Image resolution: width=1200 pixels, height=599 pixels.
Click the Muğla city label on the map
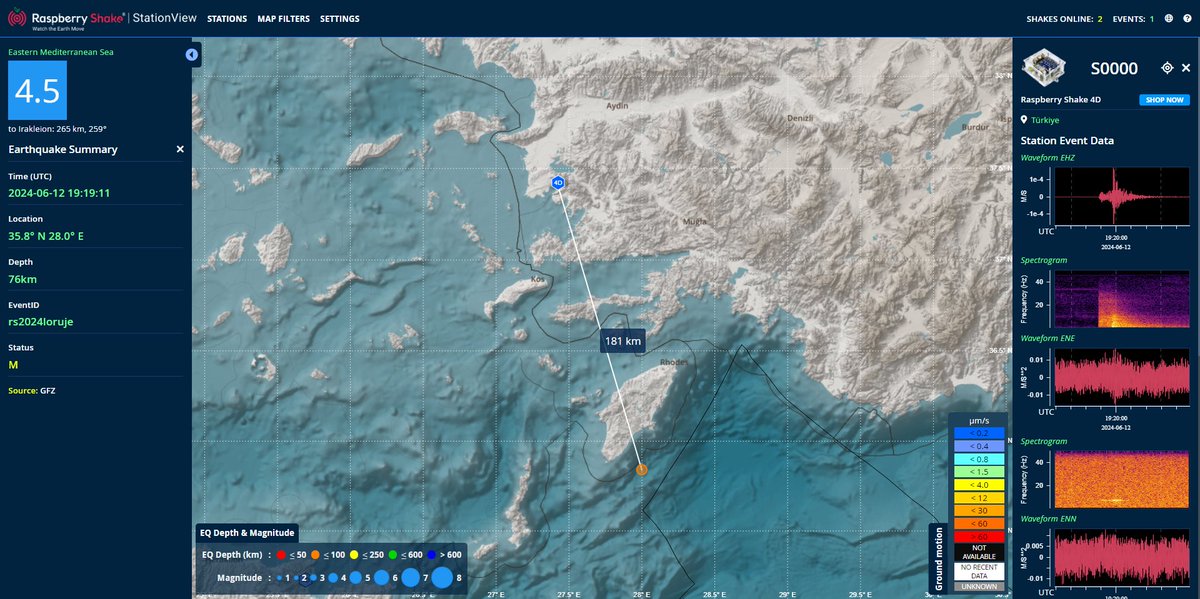(693, 220)
